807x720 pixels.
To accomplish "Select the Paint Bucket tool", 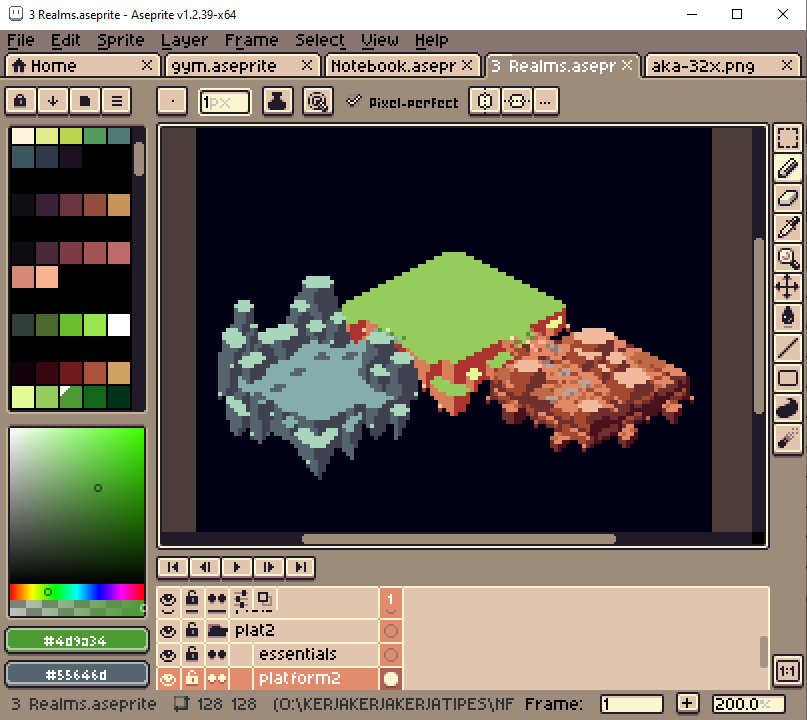I will 787,317.
